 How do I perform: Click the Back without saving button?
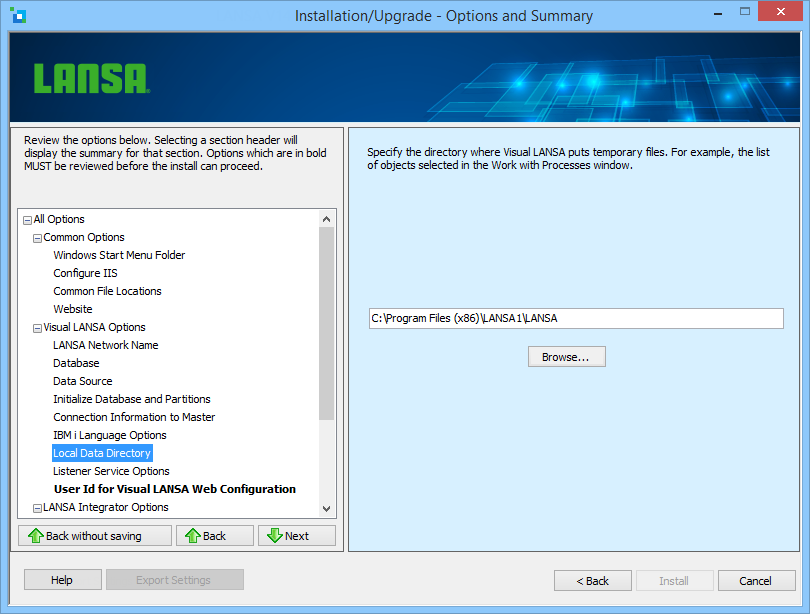click(x=95, y=536)
